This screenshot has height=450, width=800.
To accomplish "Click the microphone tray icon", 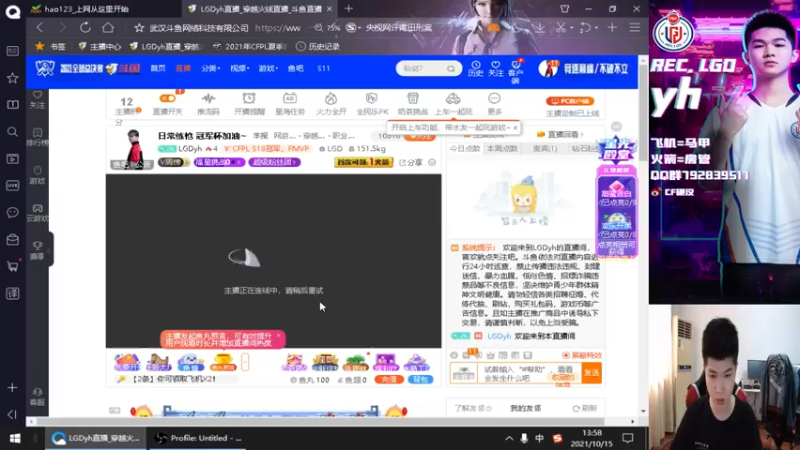I will tap(524, 438).
